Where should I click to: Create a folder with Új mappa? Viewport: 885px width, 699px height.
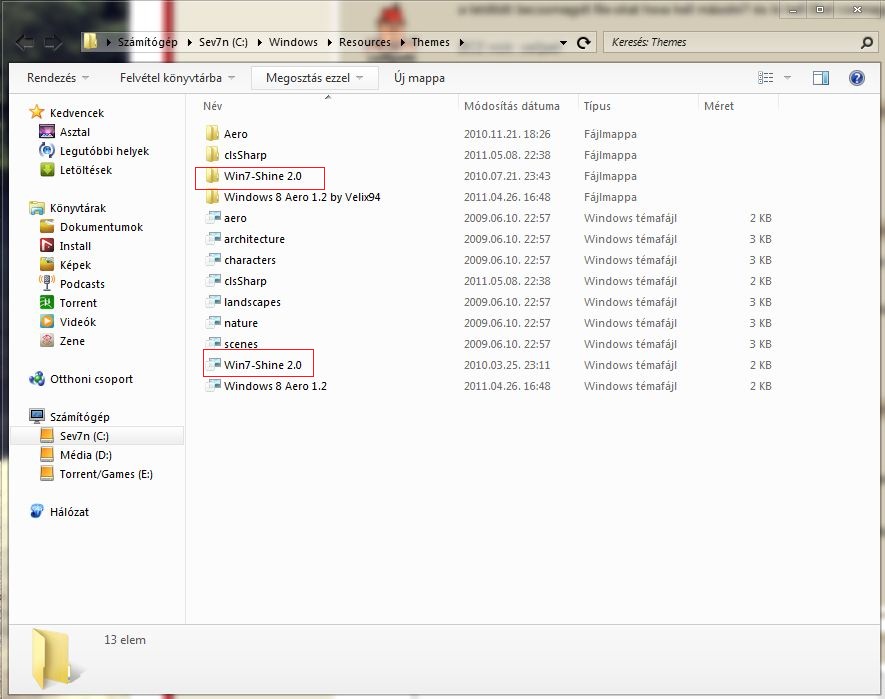[419, 78]
